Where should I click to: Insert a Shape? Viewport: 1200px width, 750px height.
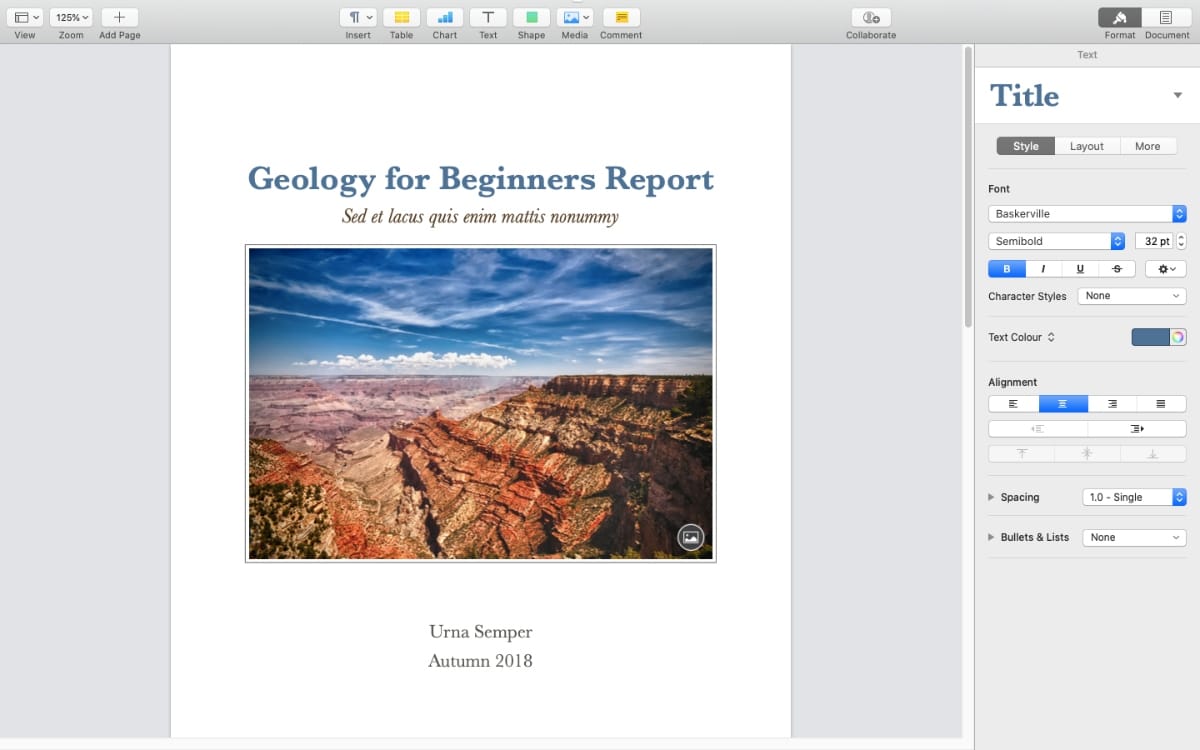(531, 17)
